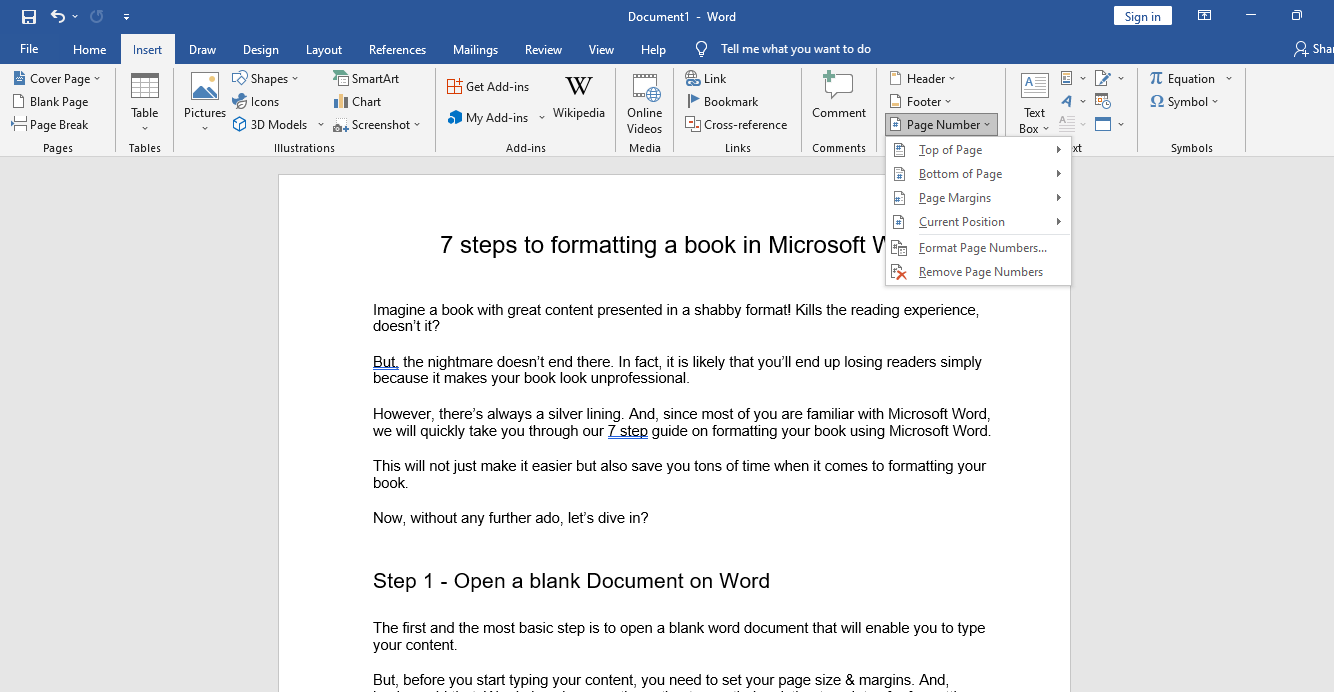The width and height of the screenshot is (1334, 692).
Task: Open the Symbol dropdown
Action: (1185, 102)
